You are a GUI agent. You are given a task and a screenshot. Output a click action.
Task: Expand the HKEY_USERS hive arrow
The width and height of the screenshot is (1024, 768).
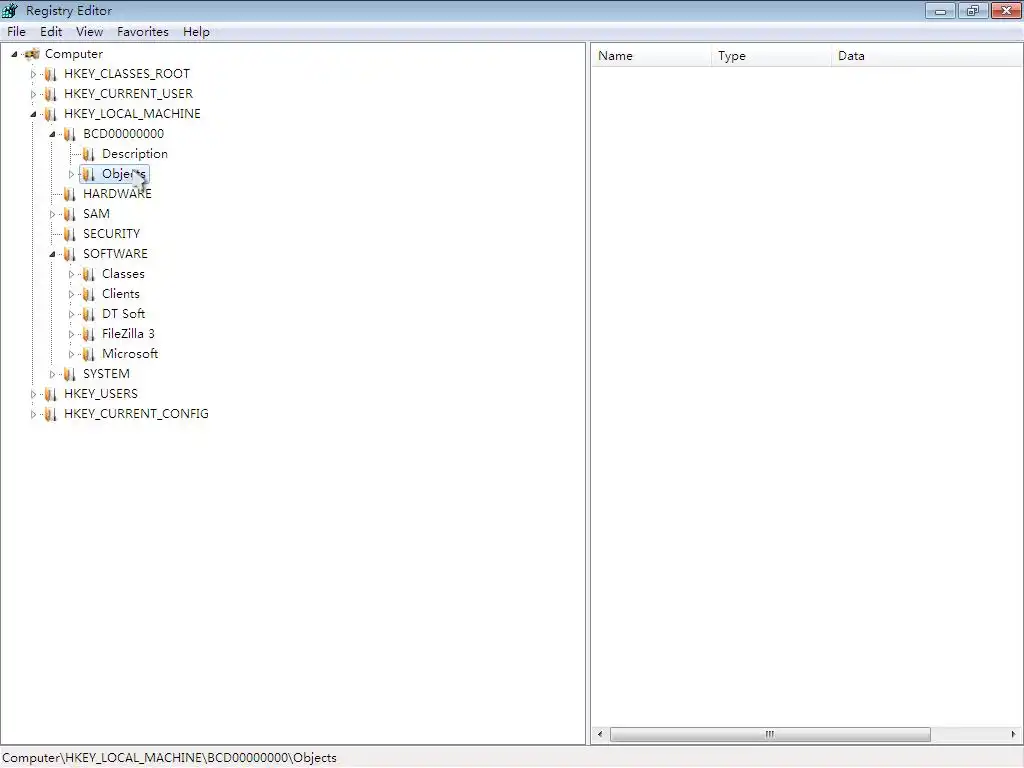click(33, 394)
